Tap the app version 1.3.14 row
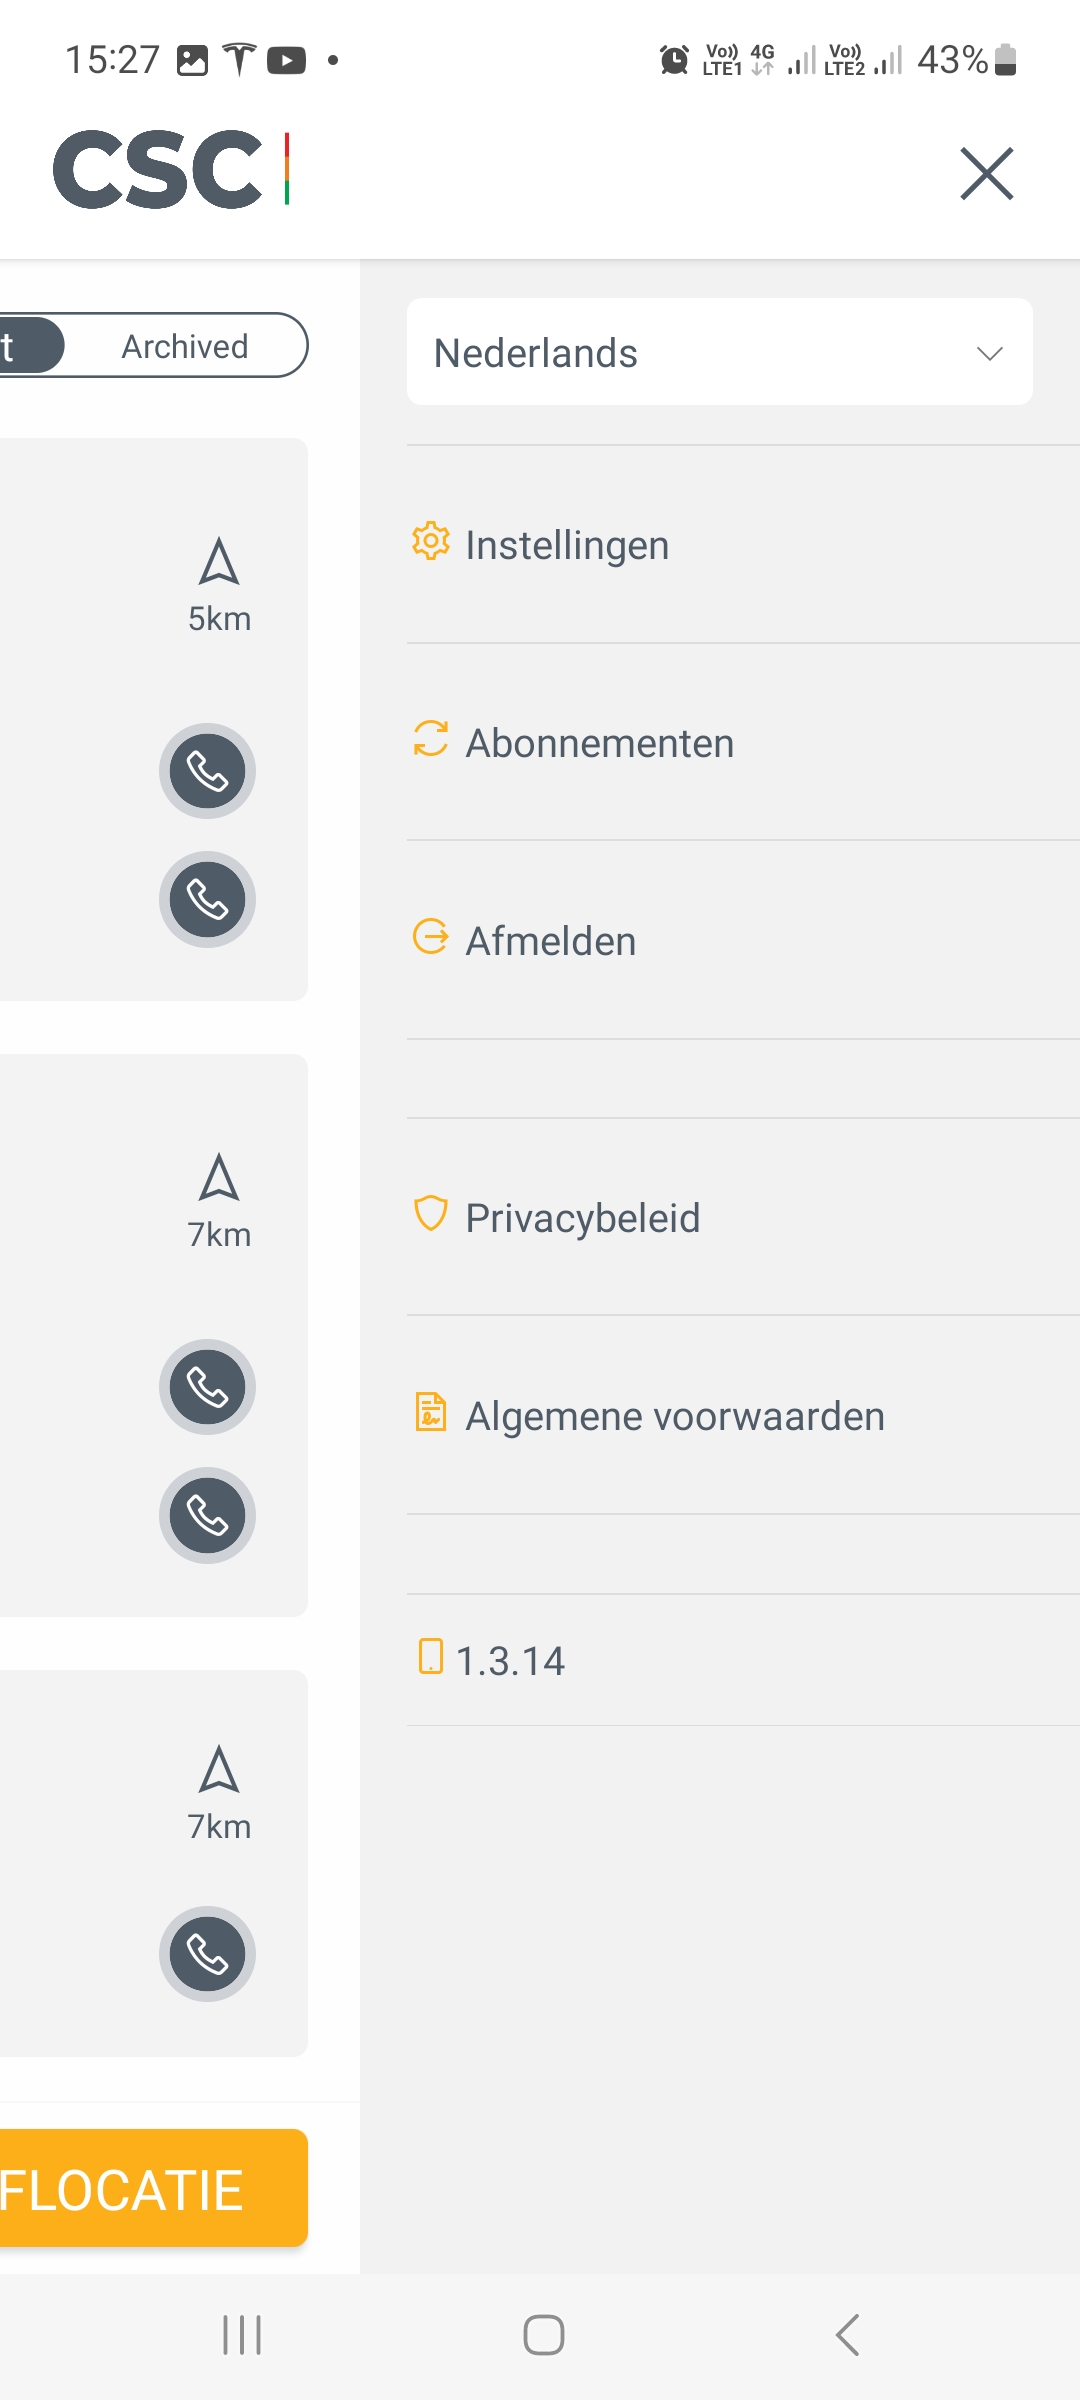The height and width of the screenshot is (2400, 1080). click(743, 1660)
